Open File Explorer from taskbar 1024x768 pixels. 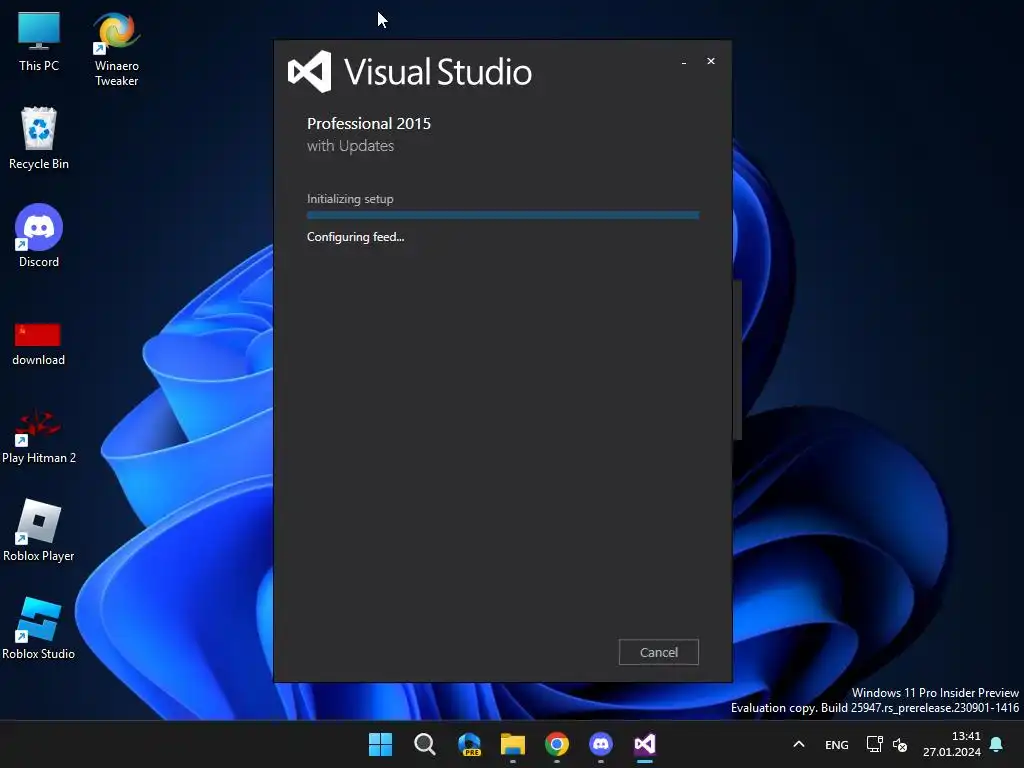(513, 744)
